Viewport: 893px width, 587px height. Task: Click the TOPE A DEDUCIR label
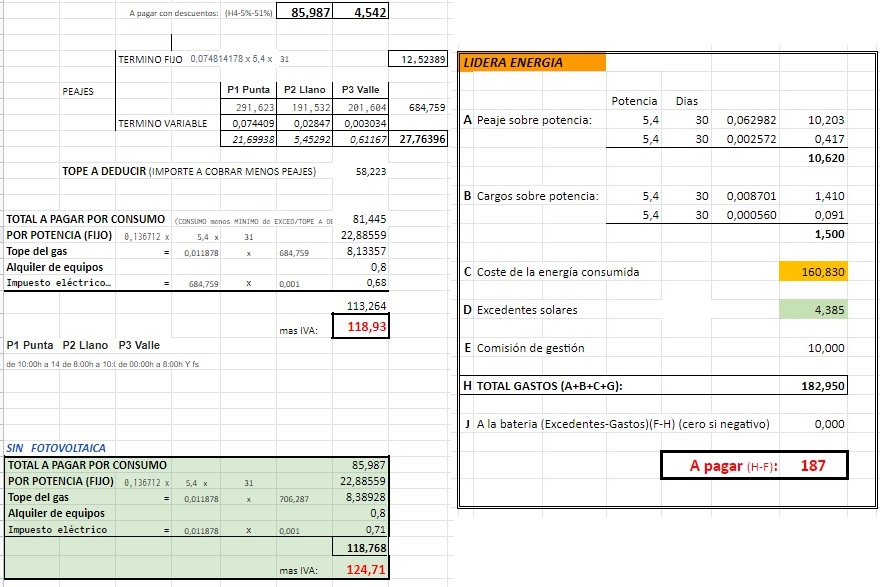point(104,171)
